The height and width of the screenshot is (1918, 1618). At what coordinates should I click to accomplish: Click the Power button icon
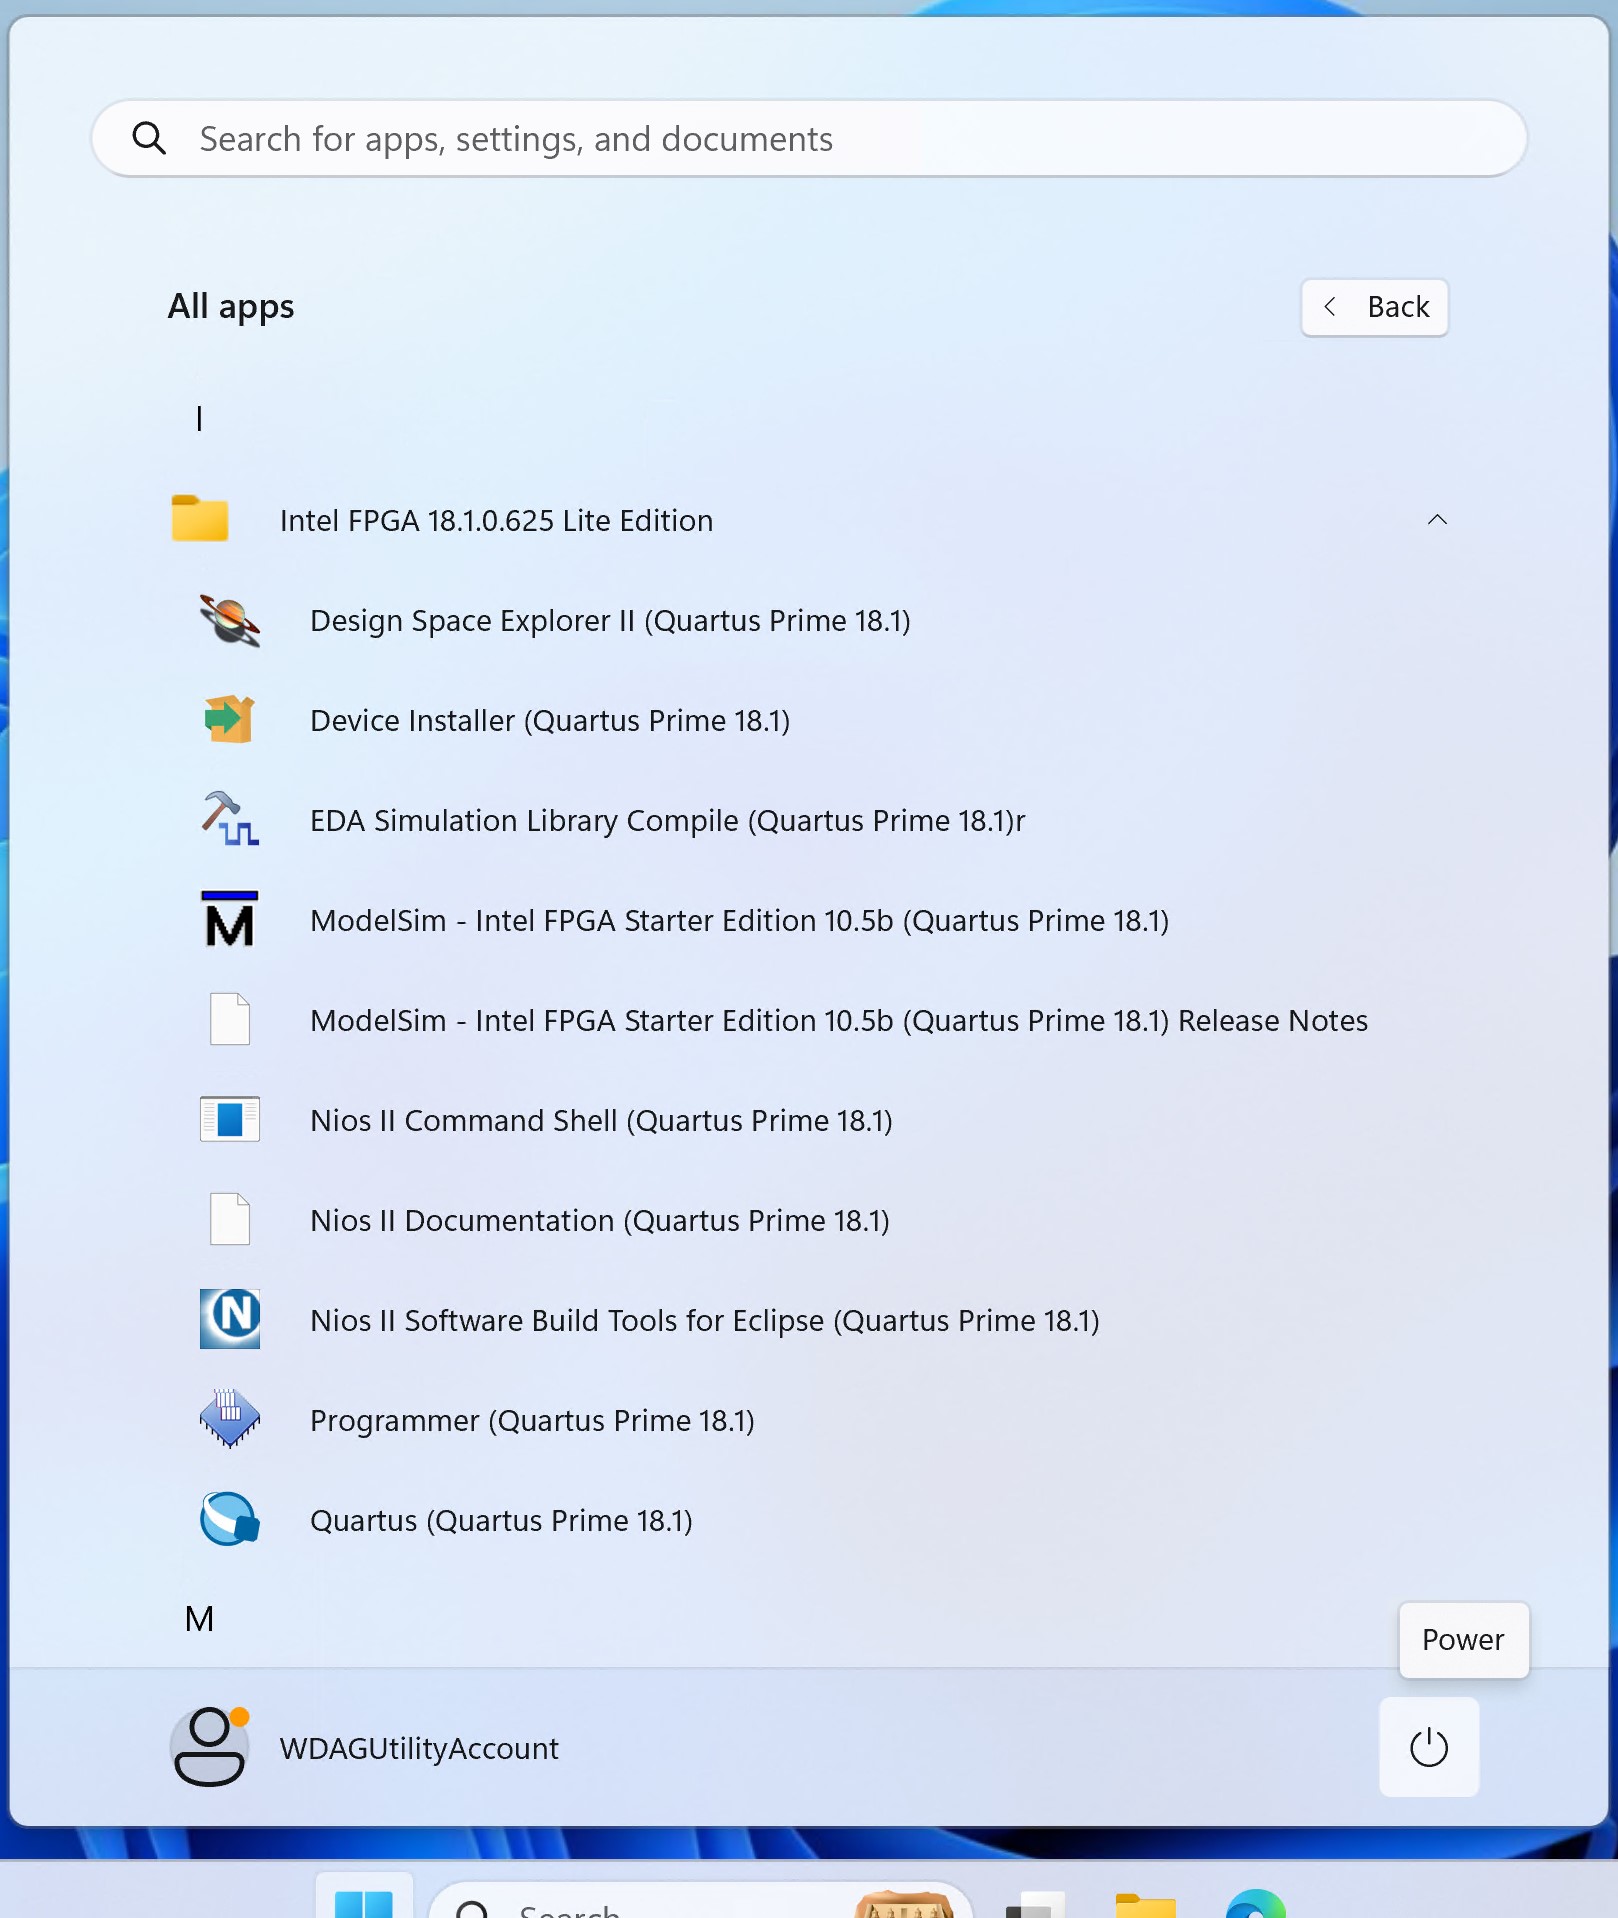click(x=1429, y=1747)
